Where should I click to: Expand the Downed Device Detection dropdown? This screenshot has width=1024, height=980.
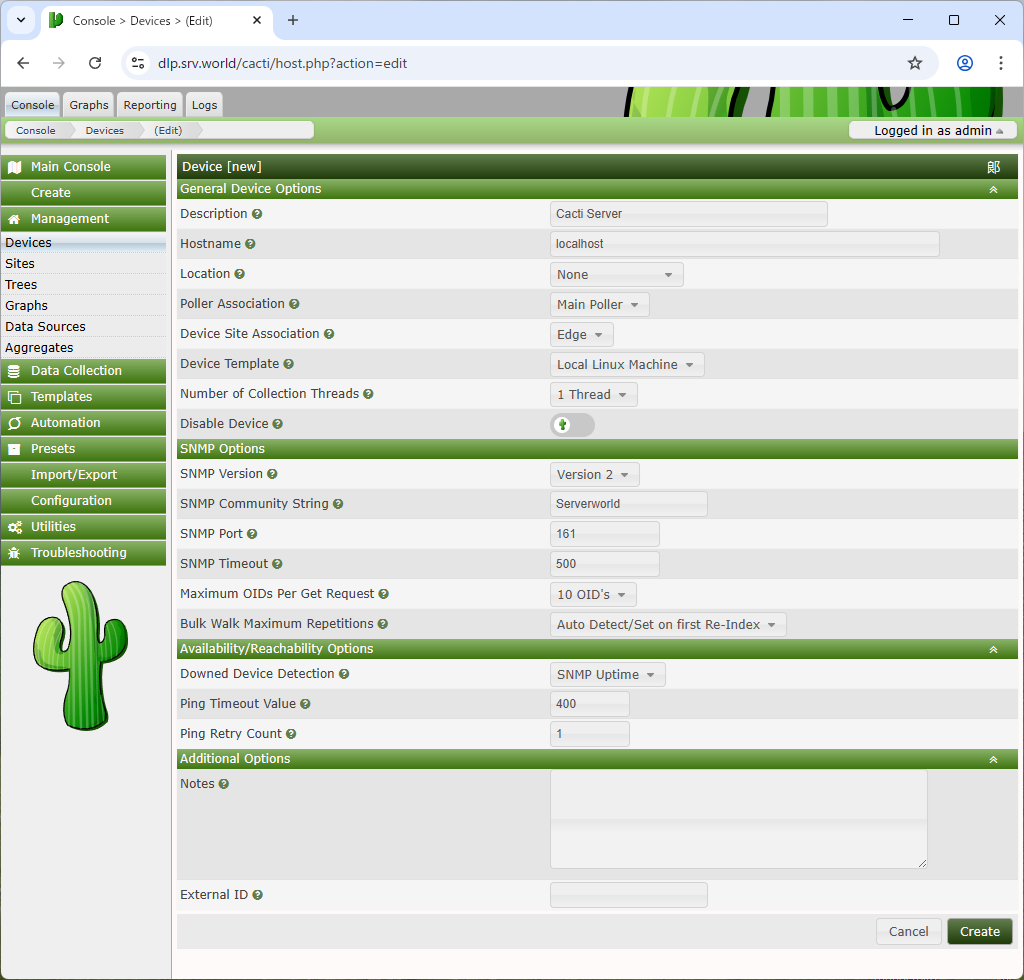607,675
